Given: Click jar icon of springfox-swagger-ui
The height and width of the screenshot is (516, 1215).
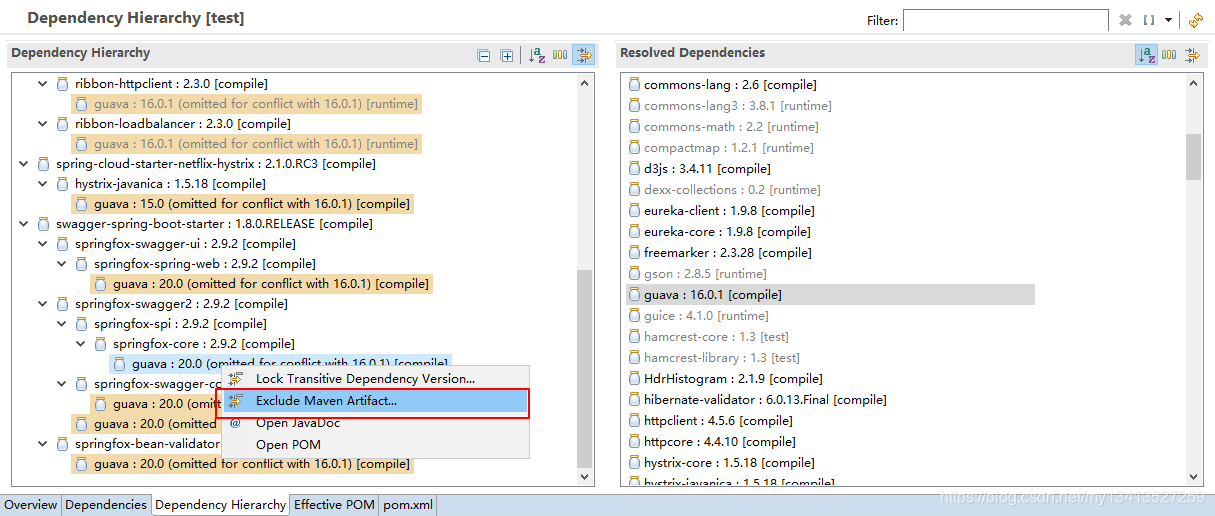Looking at the screenshot, I should [x=62, y=244].
